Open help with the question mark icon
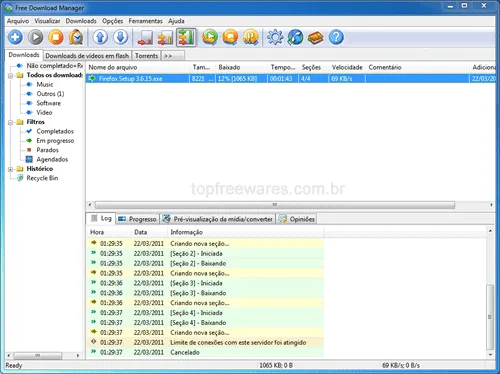500x374 pixels. pos(336,37)
